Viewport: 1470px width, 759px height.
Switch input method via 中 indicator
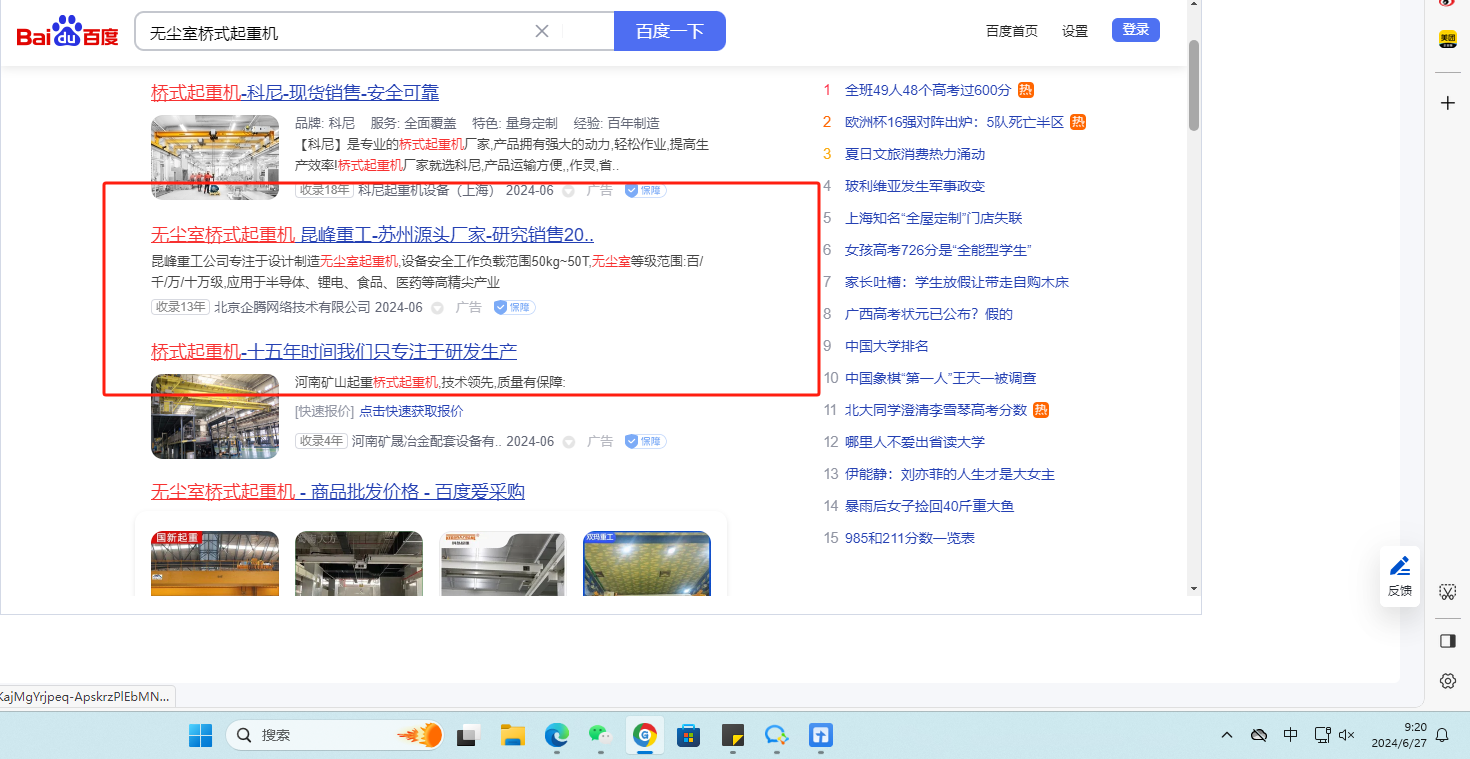[x=1290, y=735]
